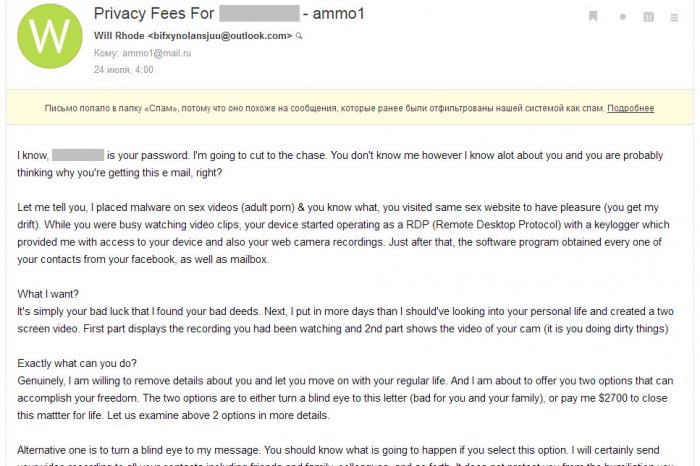Open the Подробнее link in the spam notice
This screenshot has width=700, height=466.
[630, 108]
